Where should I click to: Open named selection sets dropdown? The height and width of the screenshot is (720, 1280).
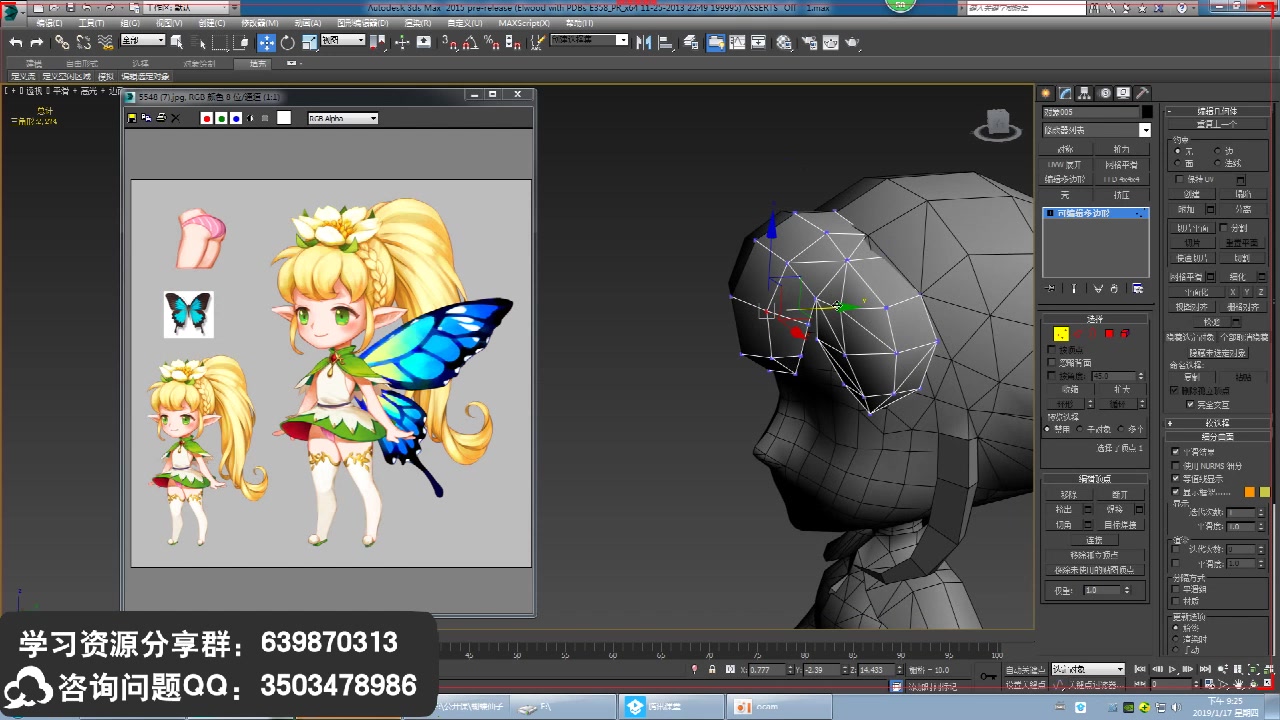click(x=588, y=40)
